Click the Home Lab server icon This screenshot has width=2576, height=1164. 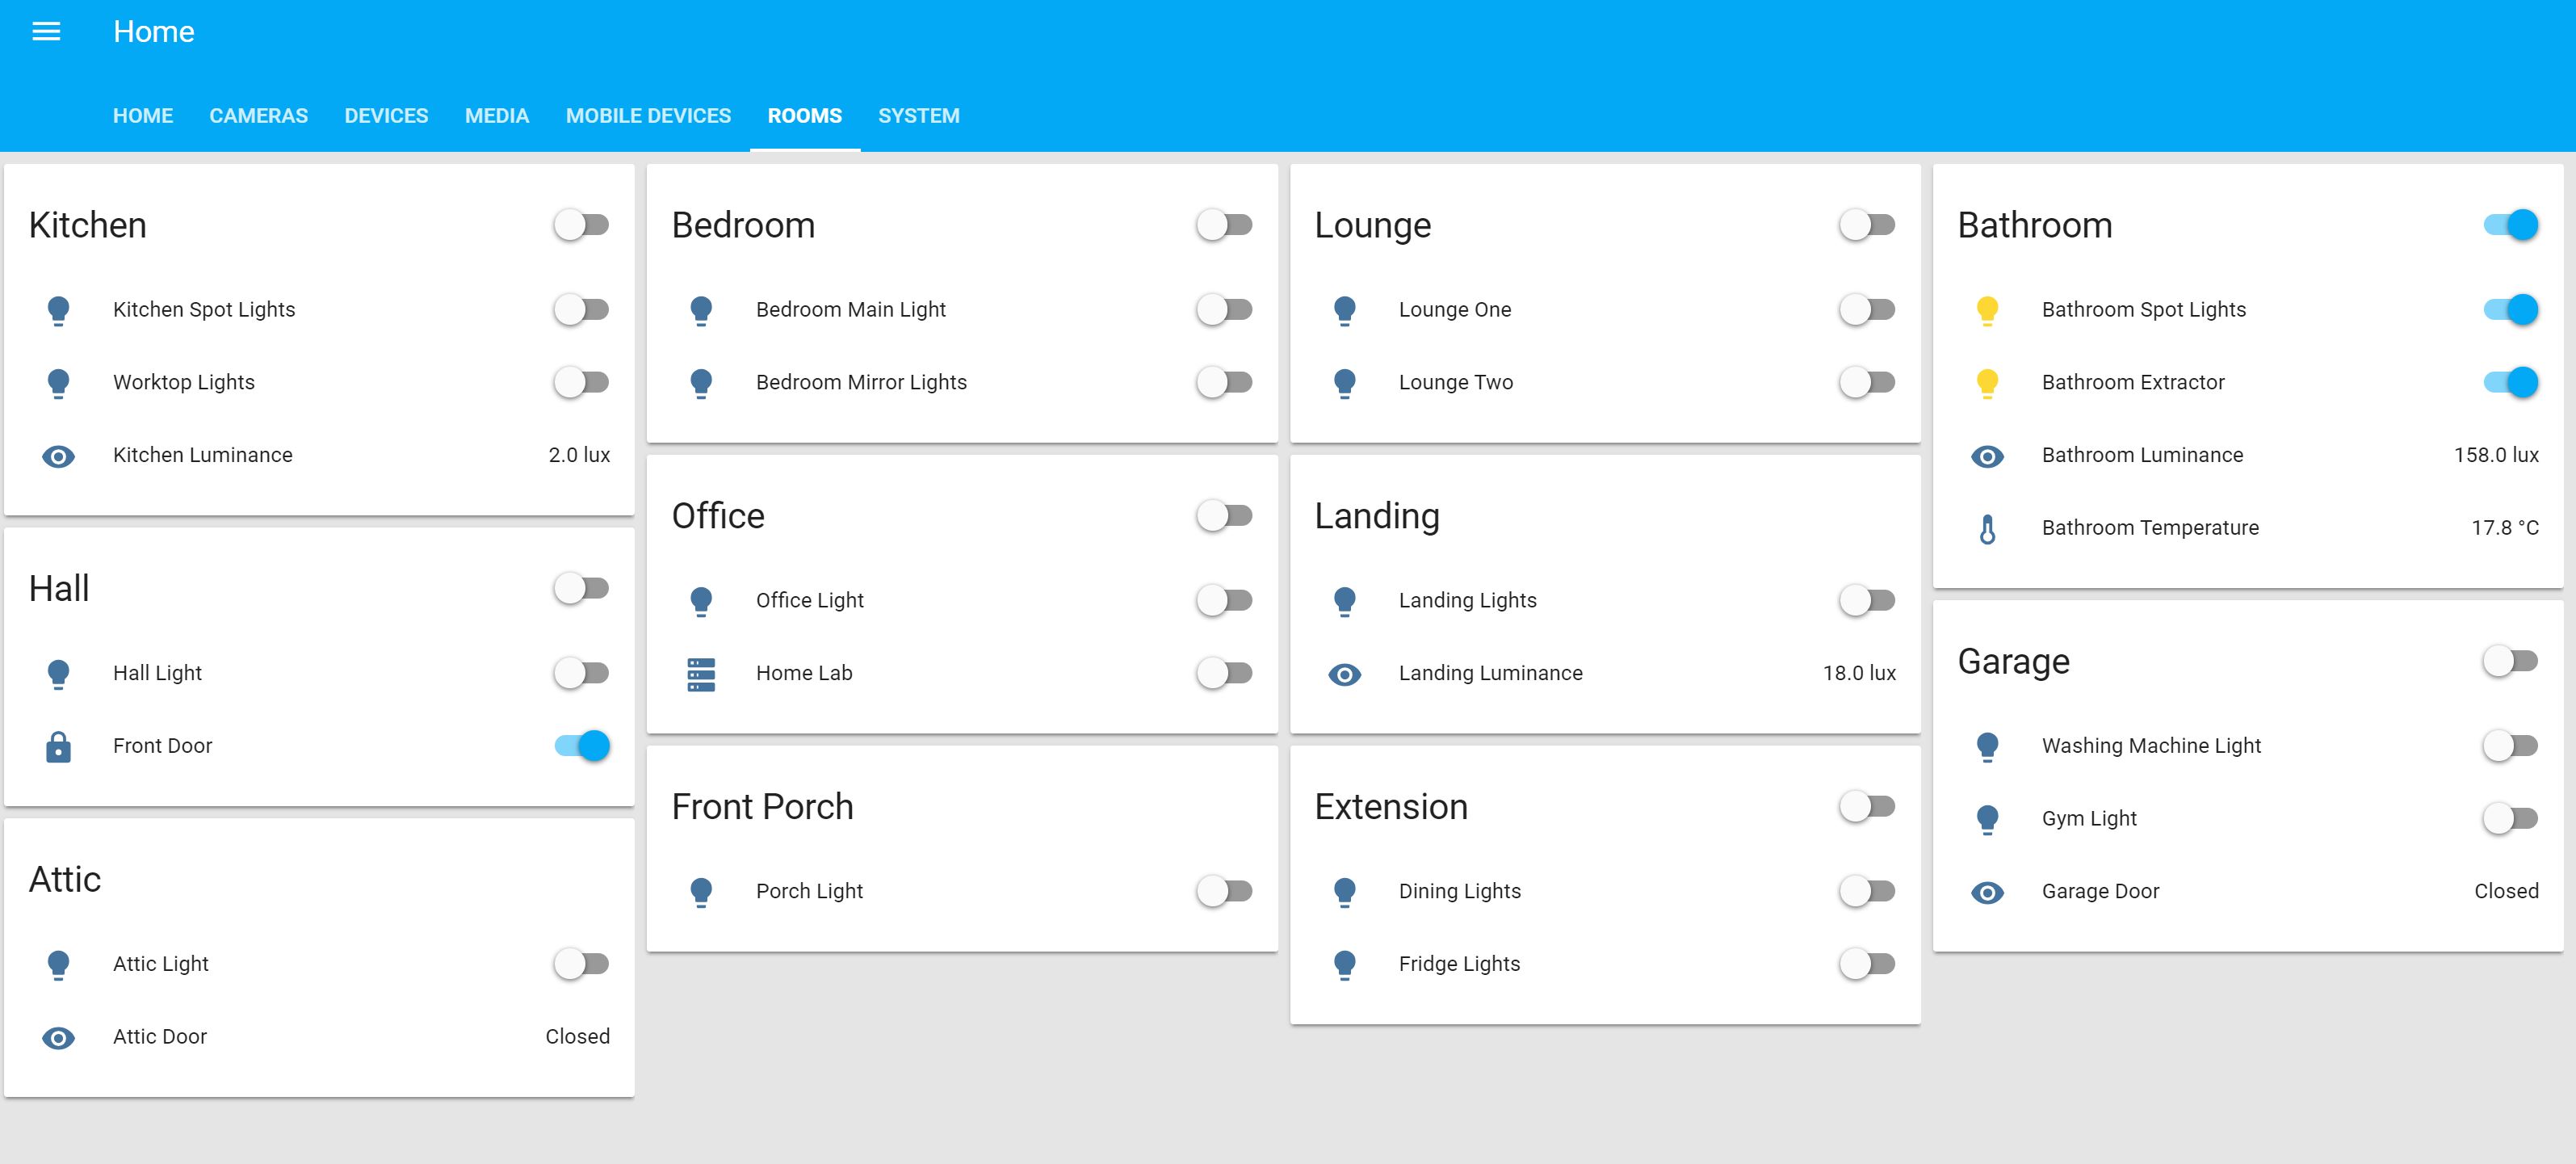702,673
